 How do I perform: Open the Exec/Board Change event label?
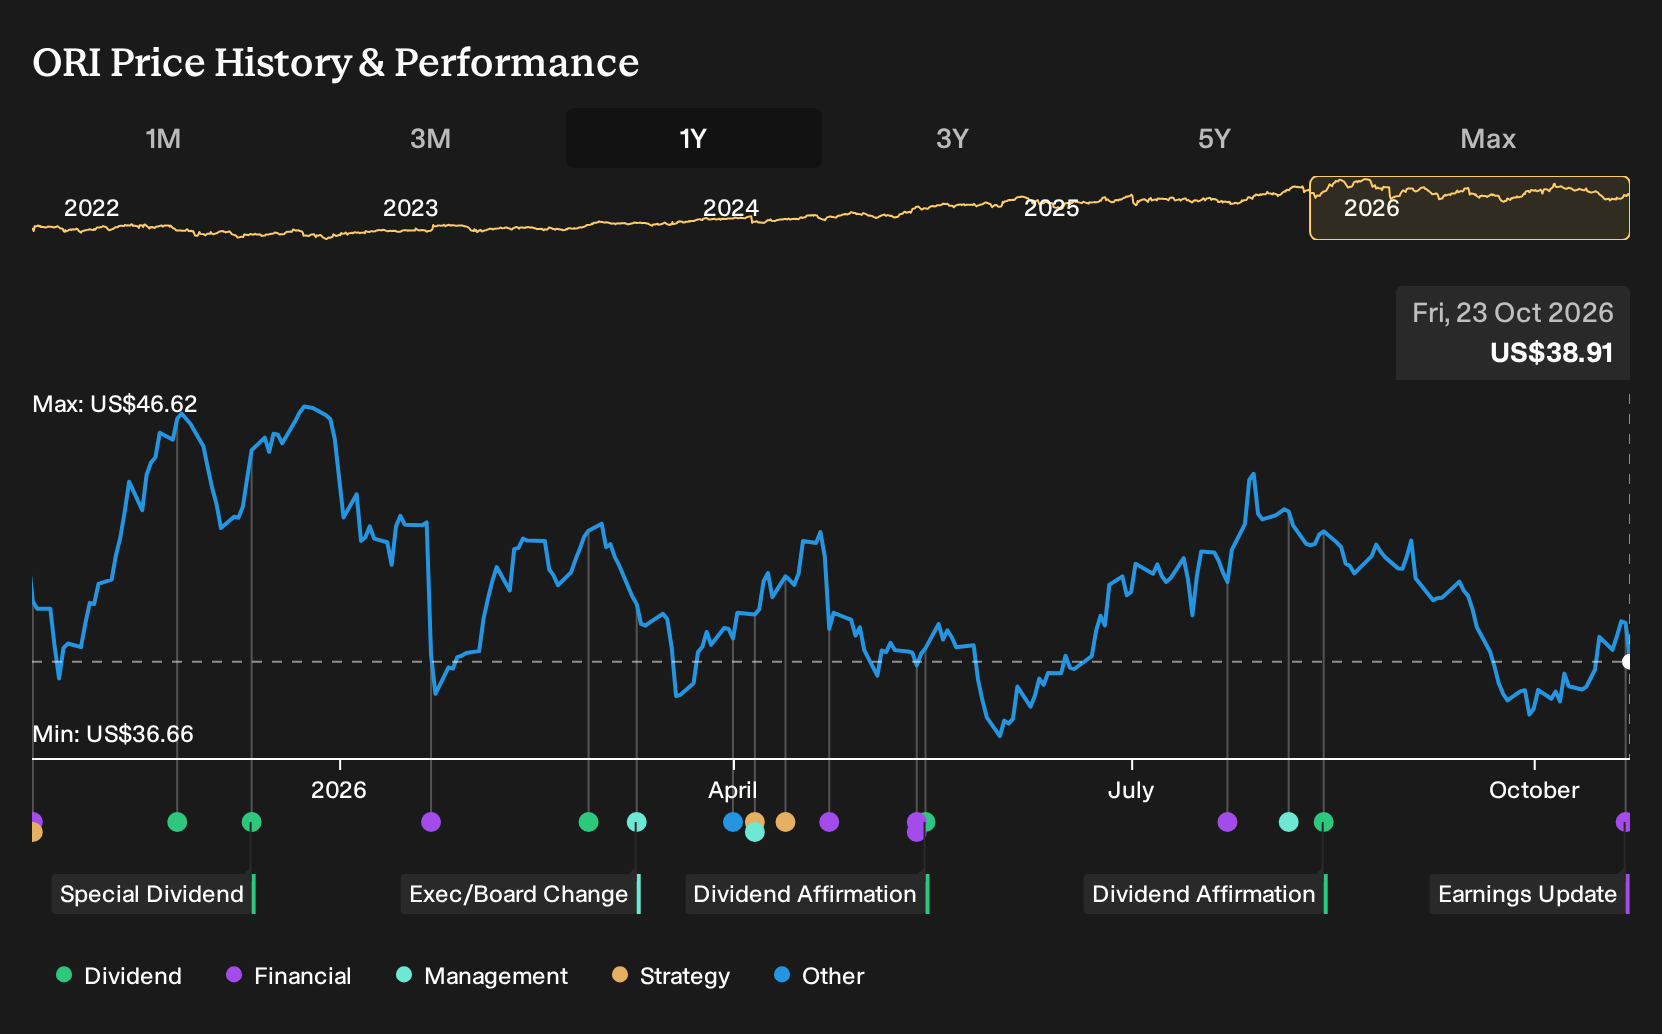(520, 894)
